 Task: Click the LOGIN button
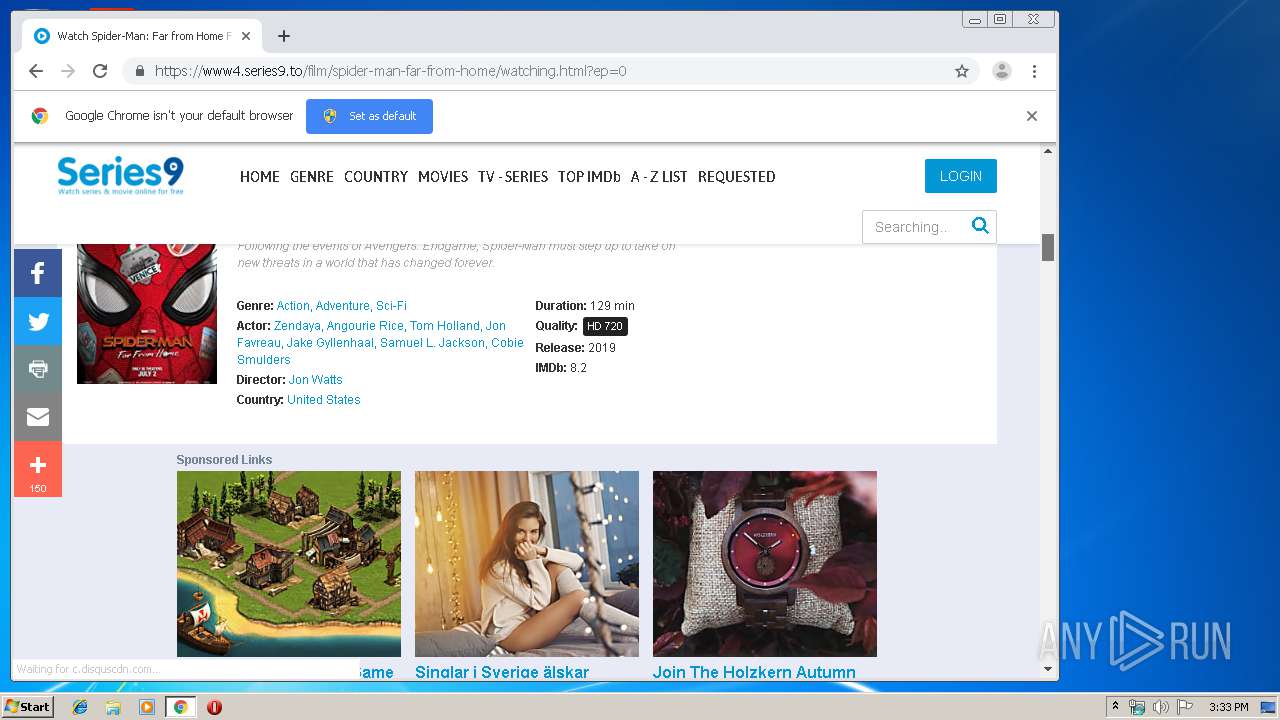[x=961, y=176]
